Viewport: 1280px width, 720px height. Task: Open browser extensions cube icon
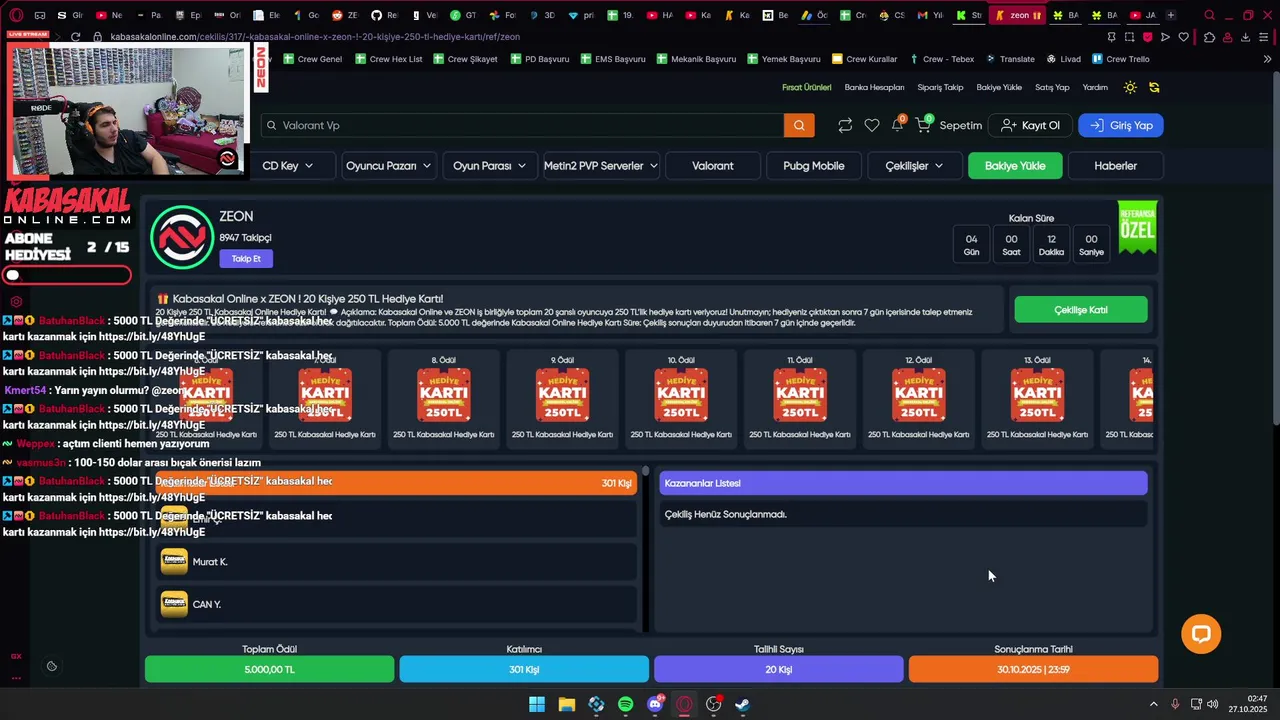click(1209, 37)
